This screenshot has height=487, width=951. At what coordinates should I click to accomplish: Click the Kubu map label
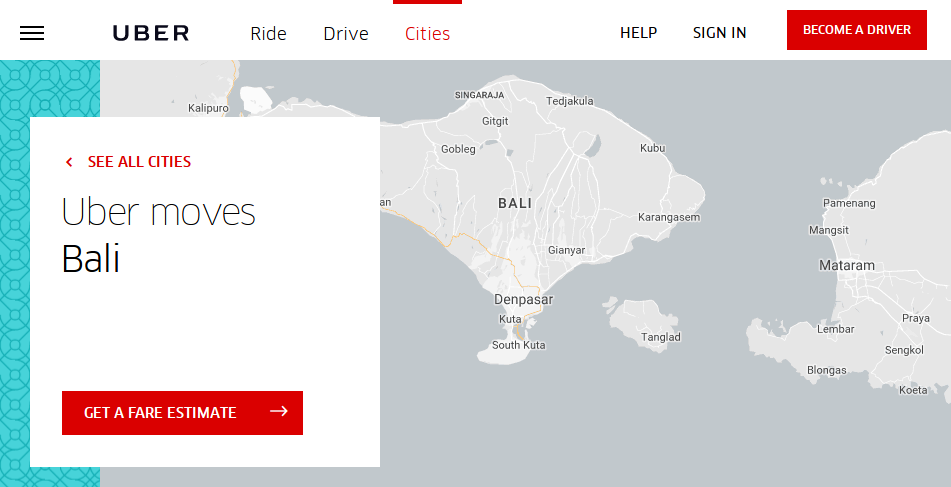[x=653, y=148]
